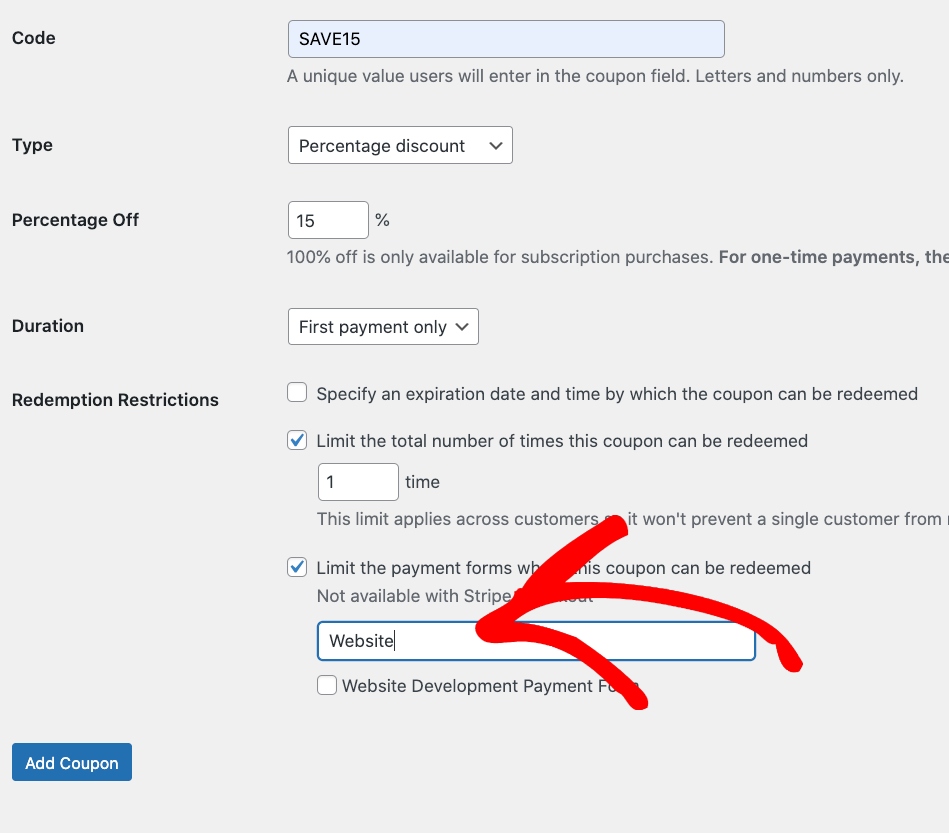The height and width of the screenshot is (833, 949).
Task: Expand the First payment only duration dropdown
Action: pyautogui.click(x=383, y=327)
